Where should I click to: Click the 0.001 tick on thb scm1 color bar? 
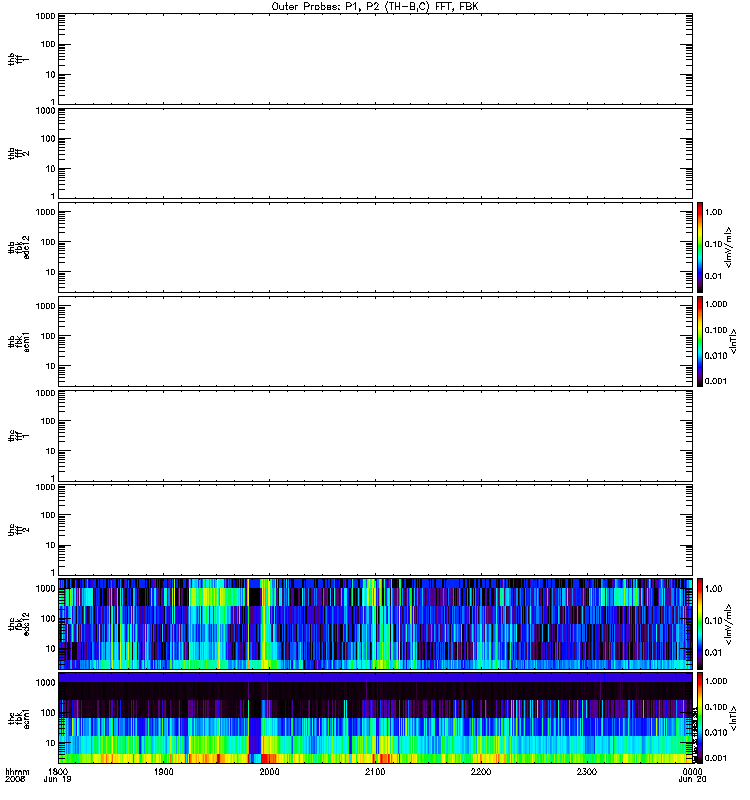point(716,381)
